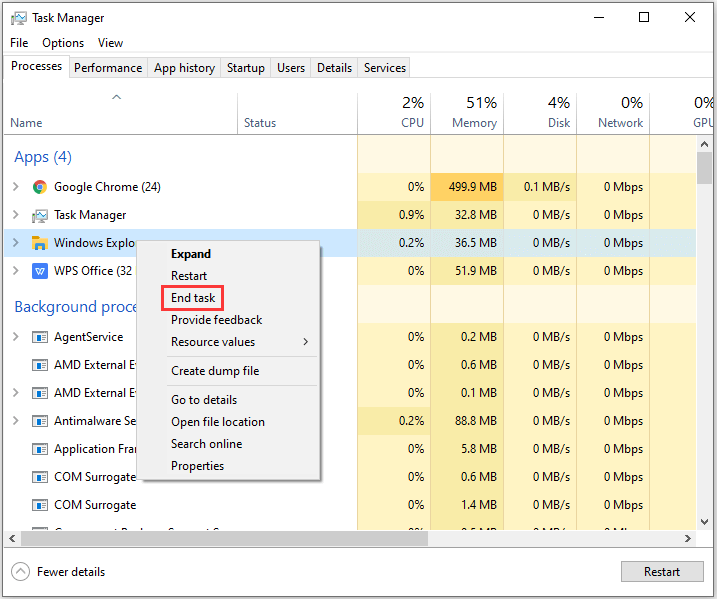The height and width of the screenshot is (599, 717).
Task: Switch to the Services tab
Action: tap(385, 68)
